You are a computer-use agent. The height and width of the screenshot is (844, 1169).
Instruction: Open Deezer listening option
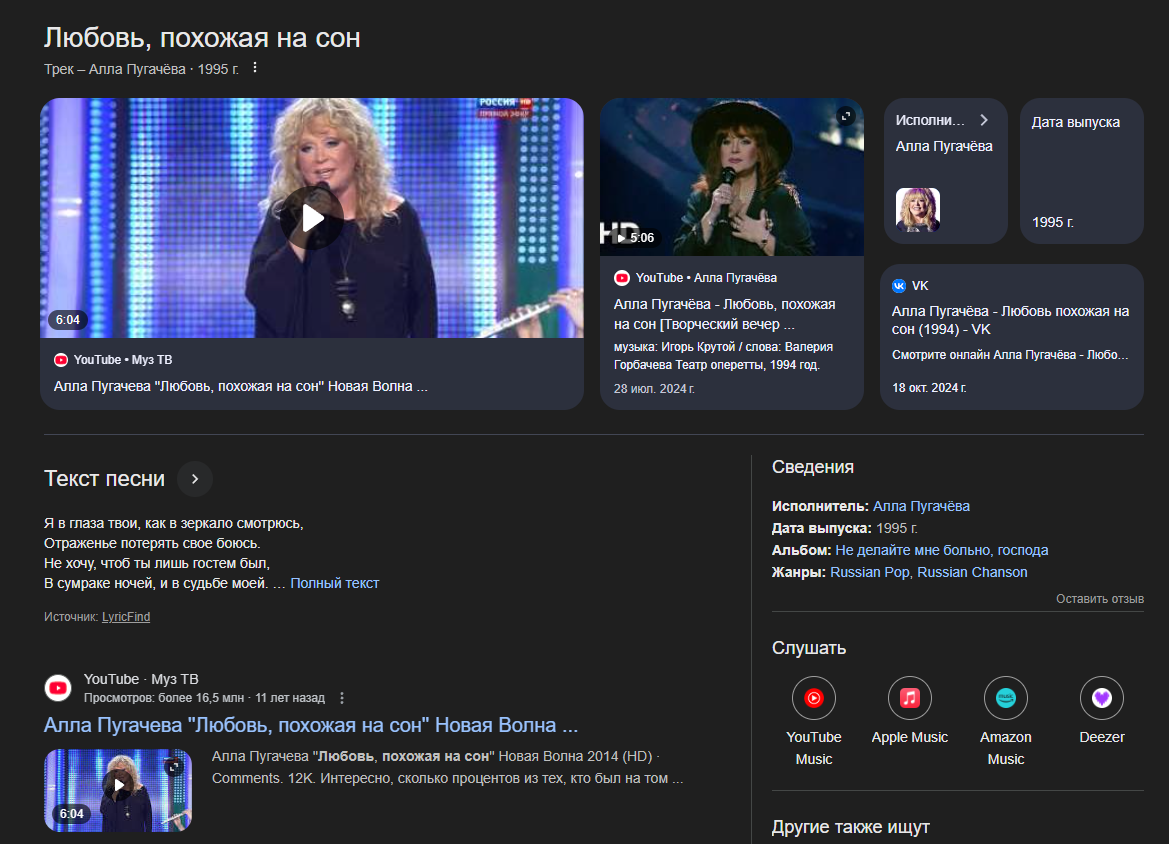1101,698
